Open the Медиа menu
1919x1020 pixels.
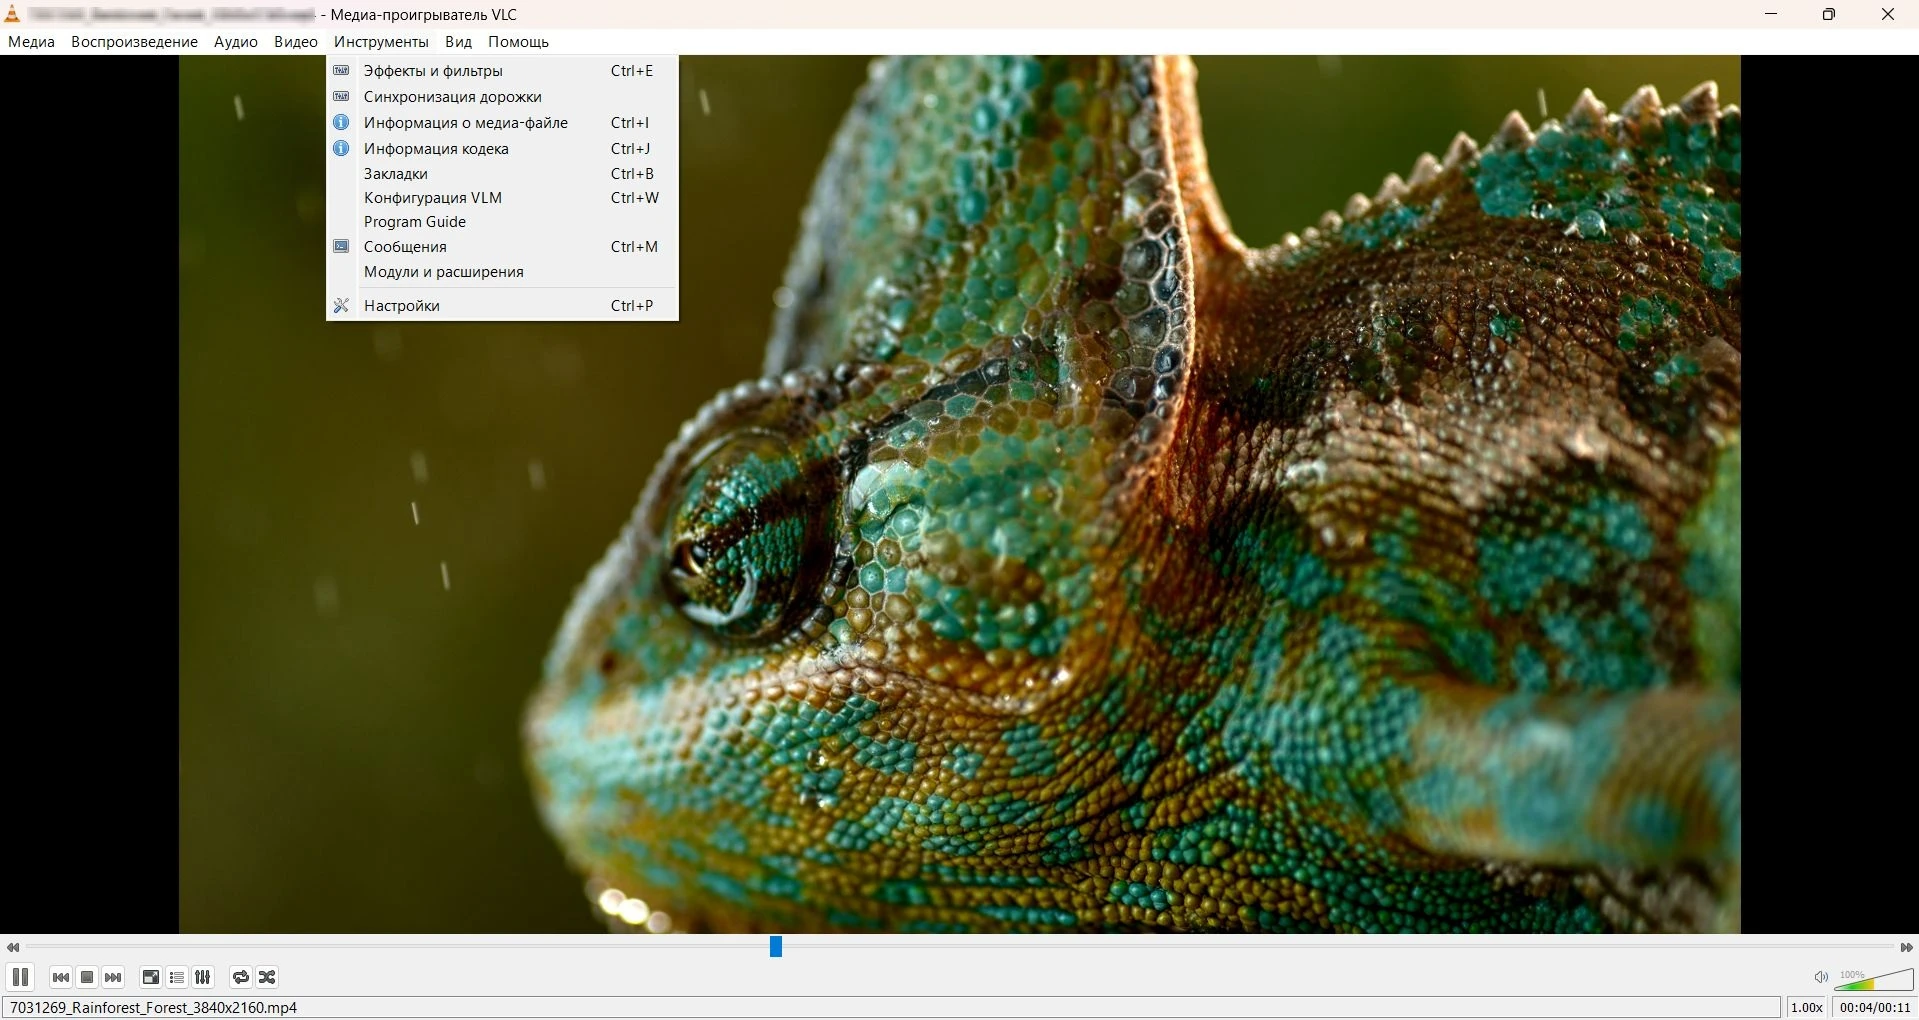tap(31, 42)
